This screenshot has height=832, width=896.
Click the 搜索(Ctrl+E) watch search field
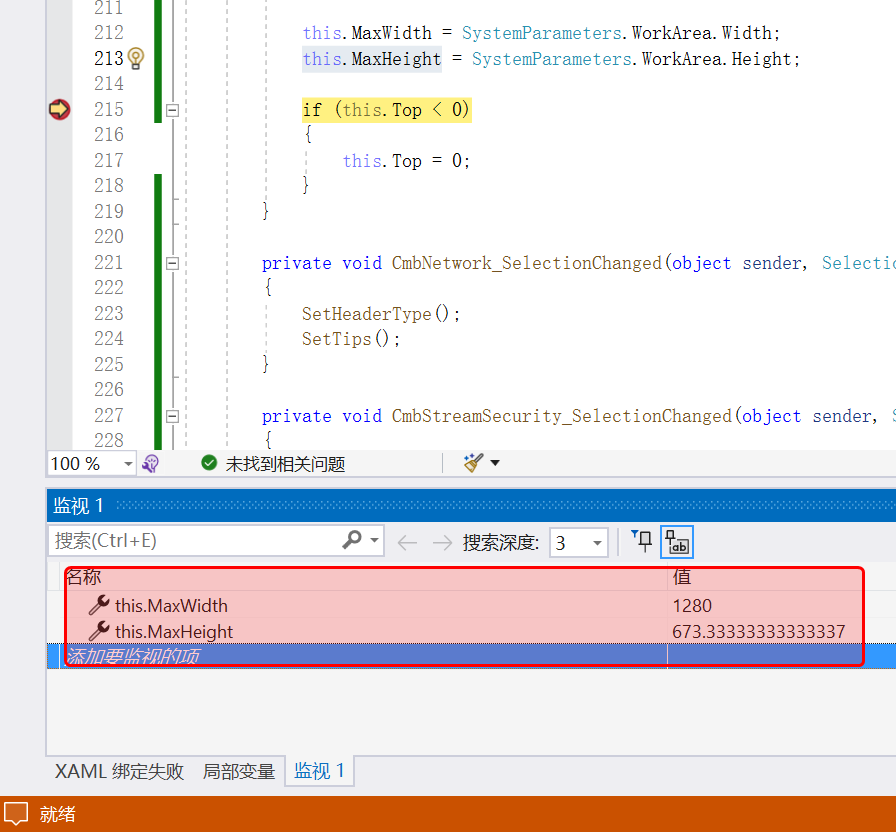pos(195,541)
